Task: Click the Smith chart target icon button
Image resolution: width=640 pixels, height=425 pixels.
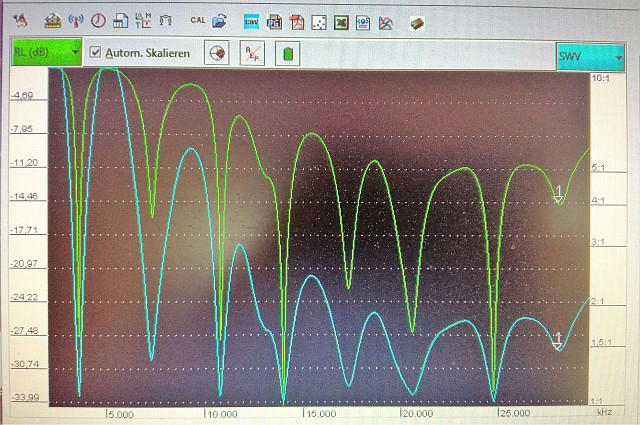Action: tap(217, 53)
